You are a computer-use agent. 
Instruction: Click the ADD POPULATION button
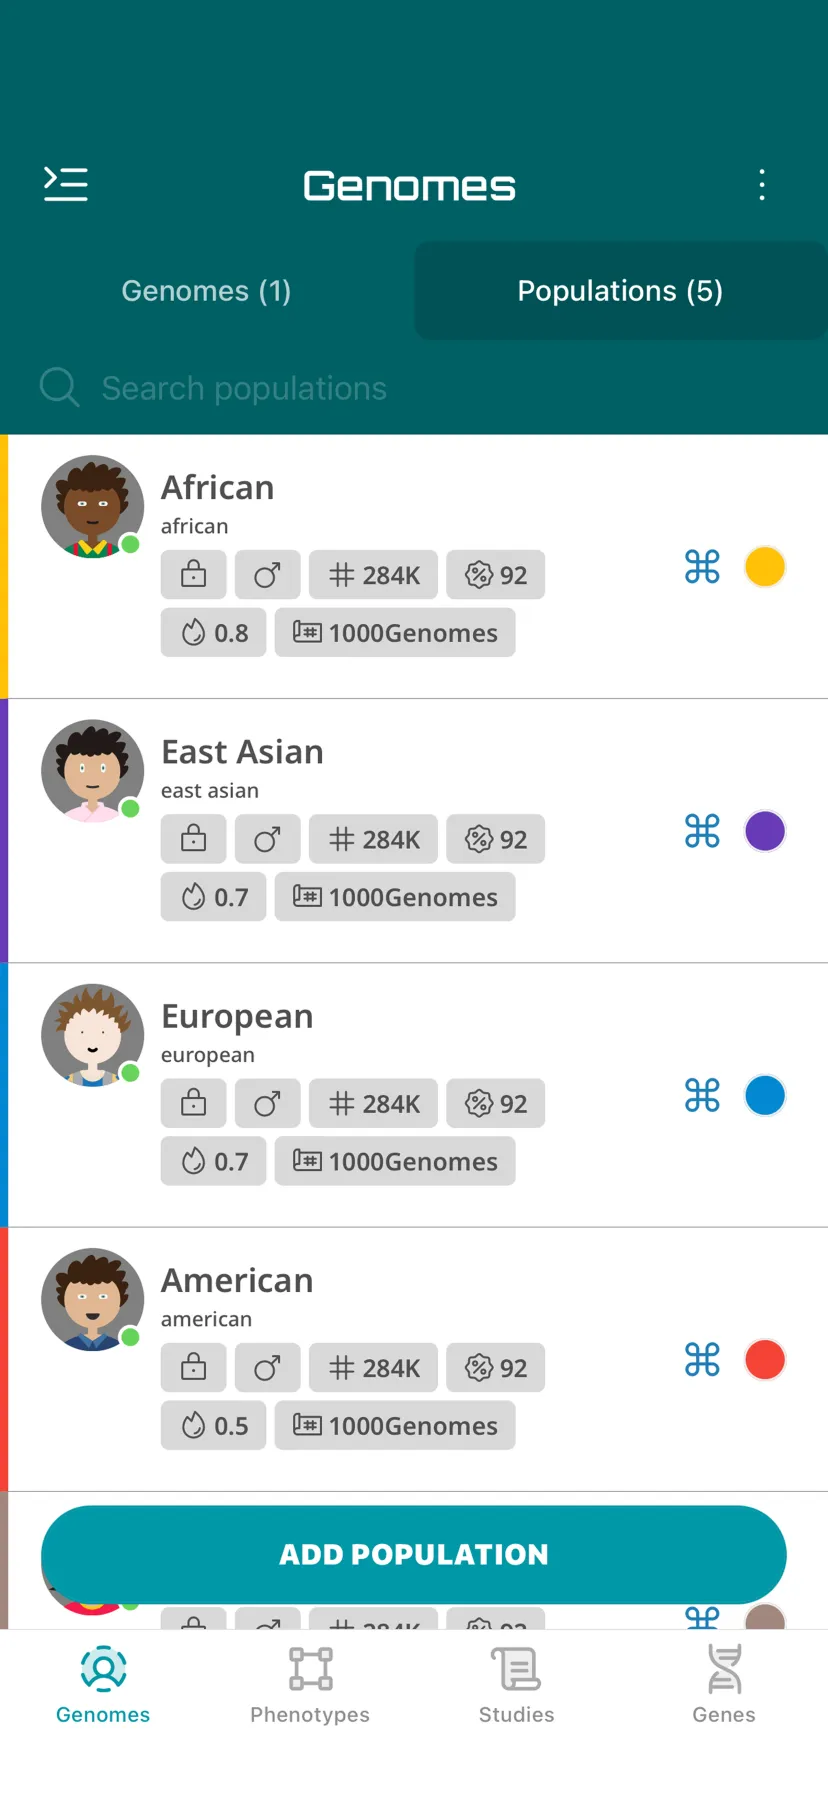click(414, 1554)
